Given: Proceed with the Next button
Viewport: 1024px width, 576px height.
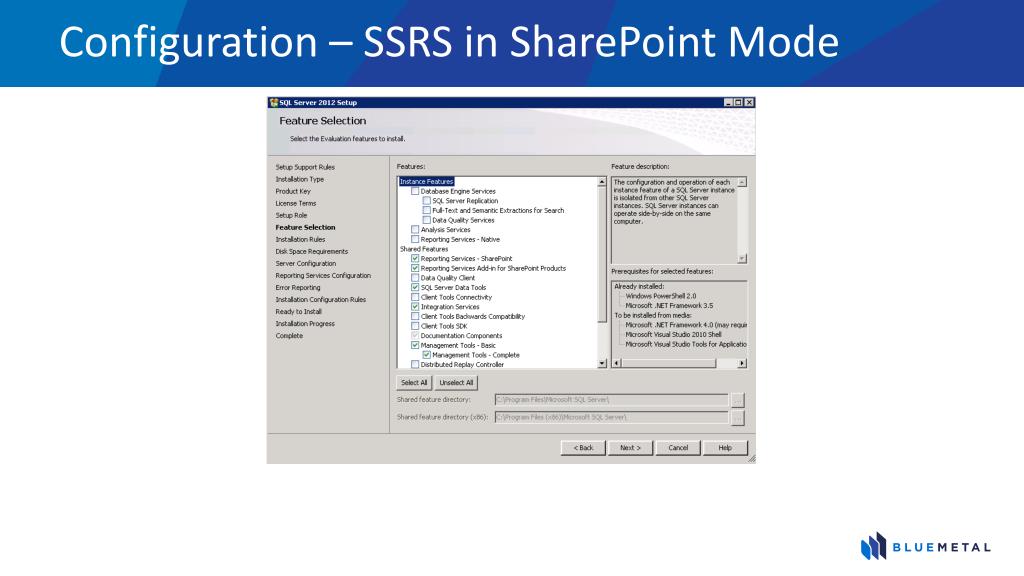Looking at the screenshot, I should pos(630,448).
